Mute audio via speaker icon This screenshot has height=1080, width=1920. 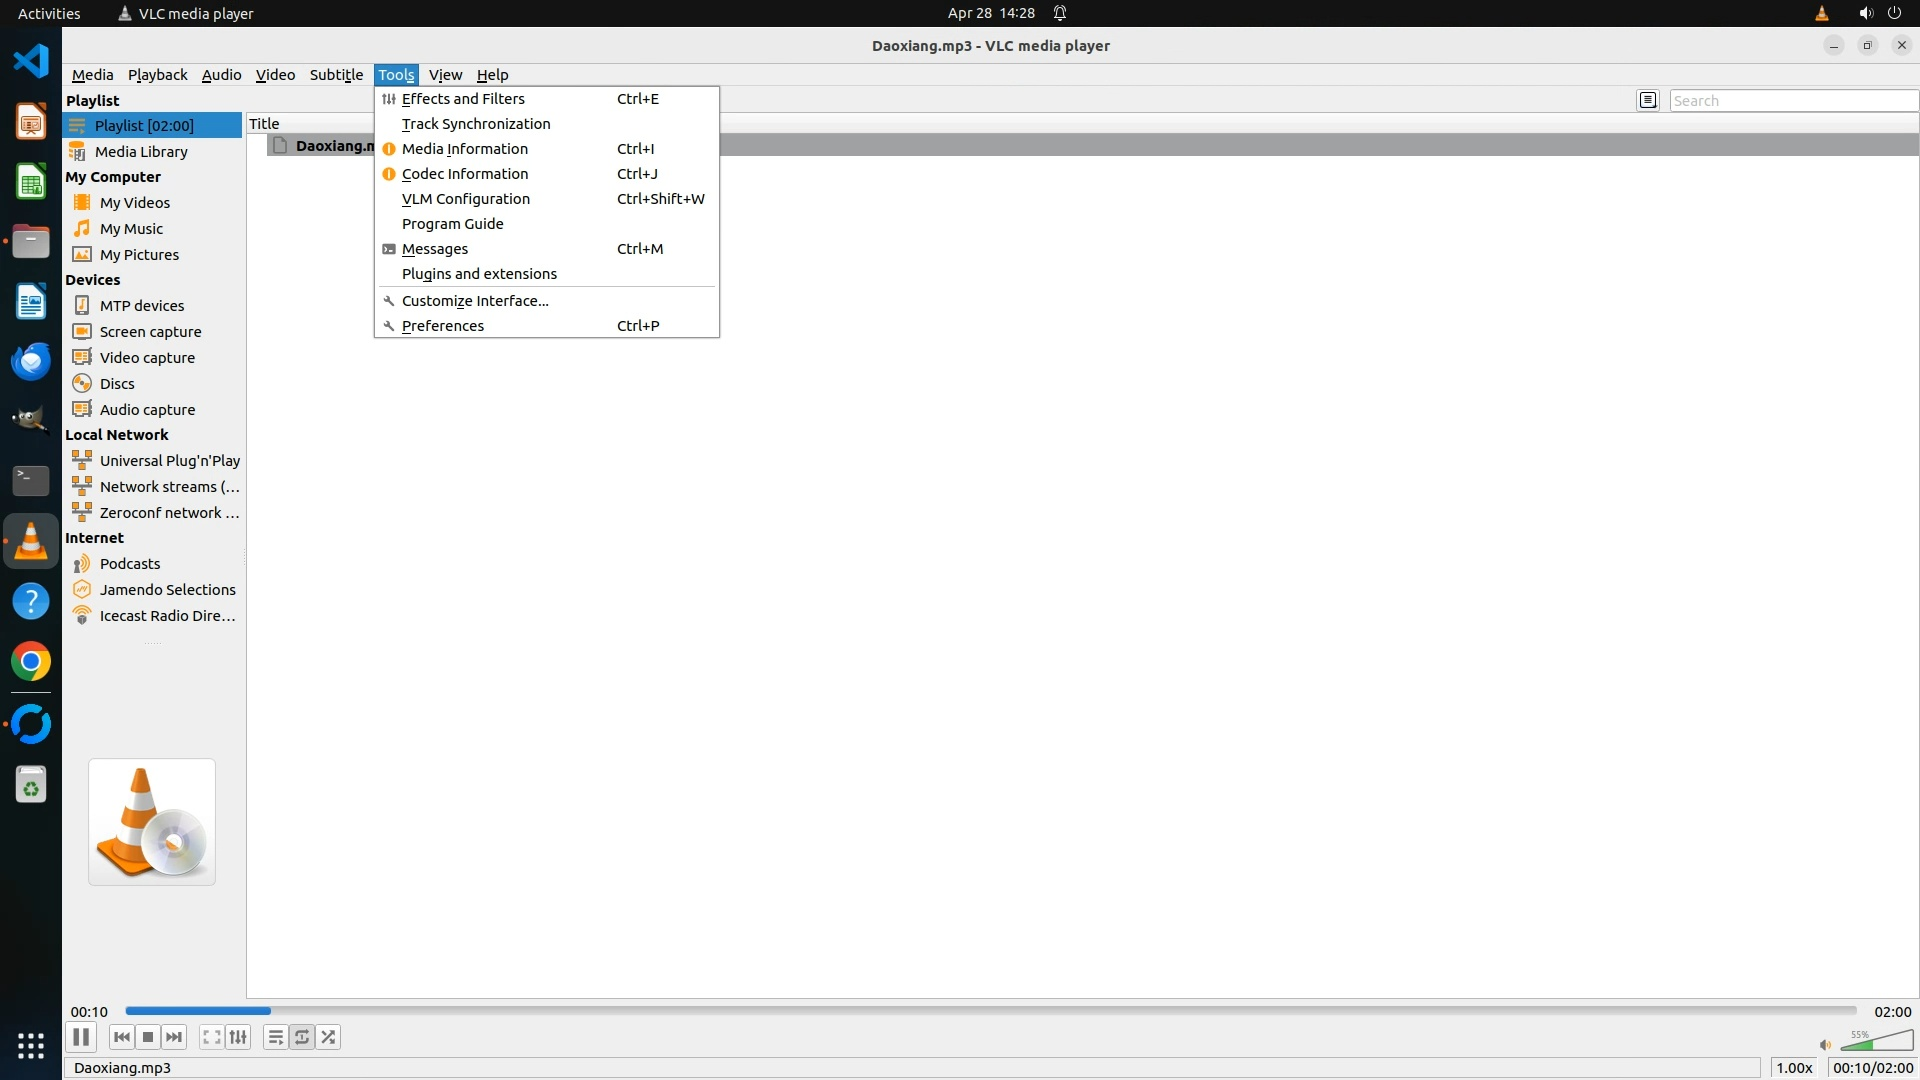tap(1825, 1045)
